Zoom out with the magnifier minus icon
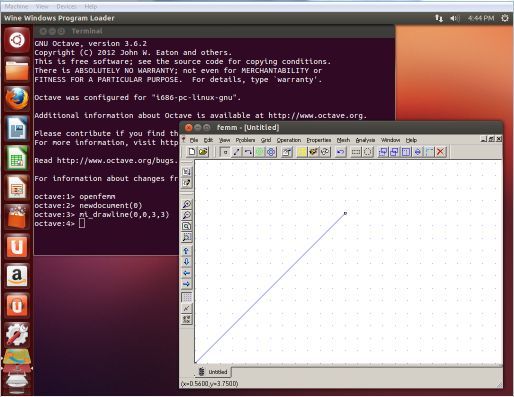 (187, 215)
